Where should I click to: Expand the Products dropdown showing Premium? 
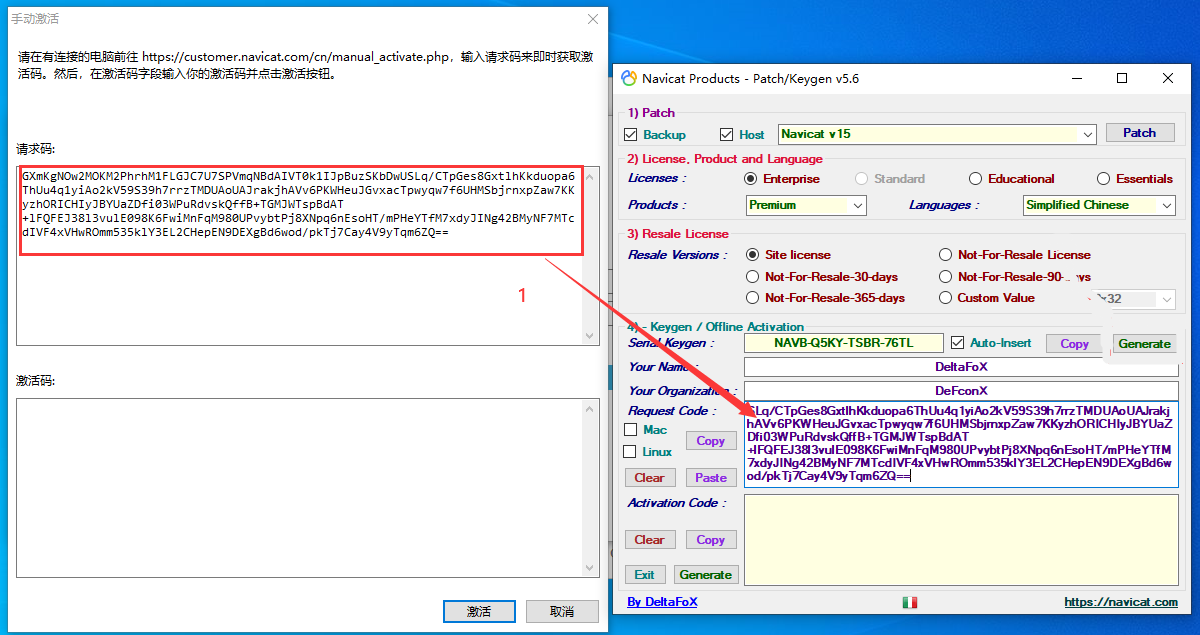tap(858, 205)
